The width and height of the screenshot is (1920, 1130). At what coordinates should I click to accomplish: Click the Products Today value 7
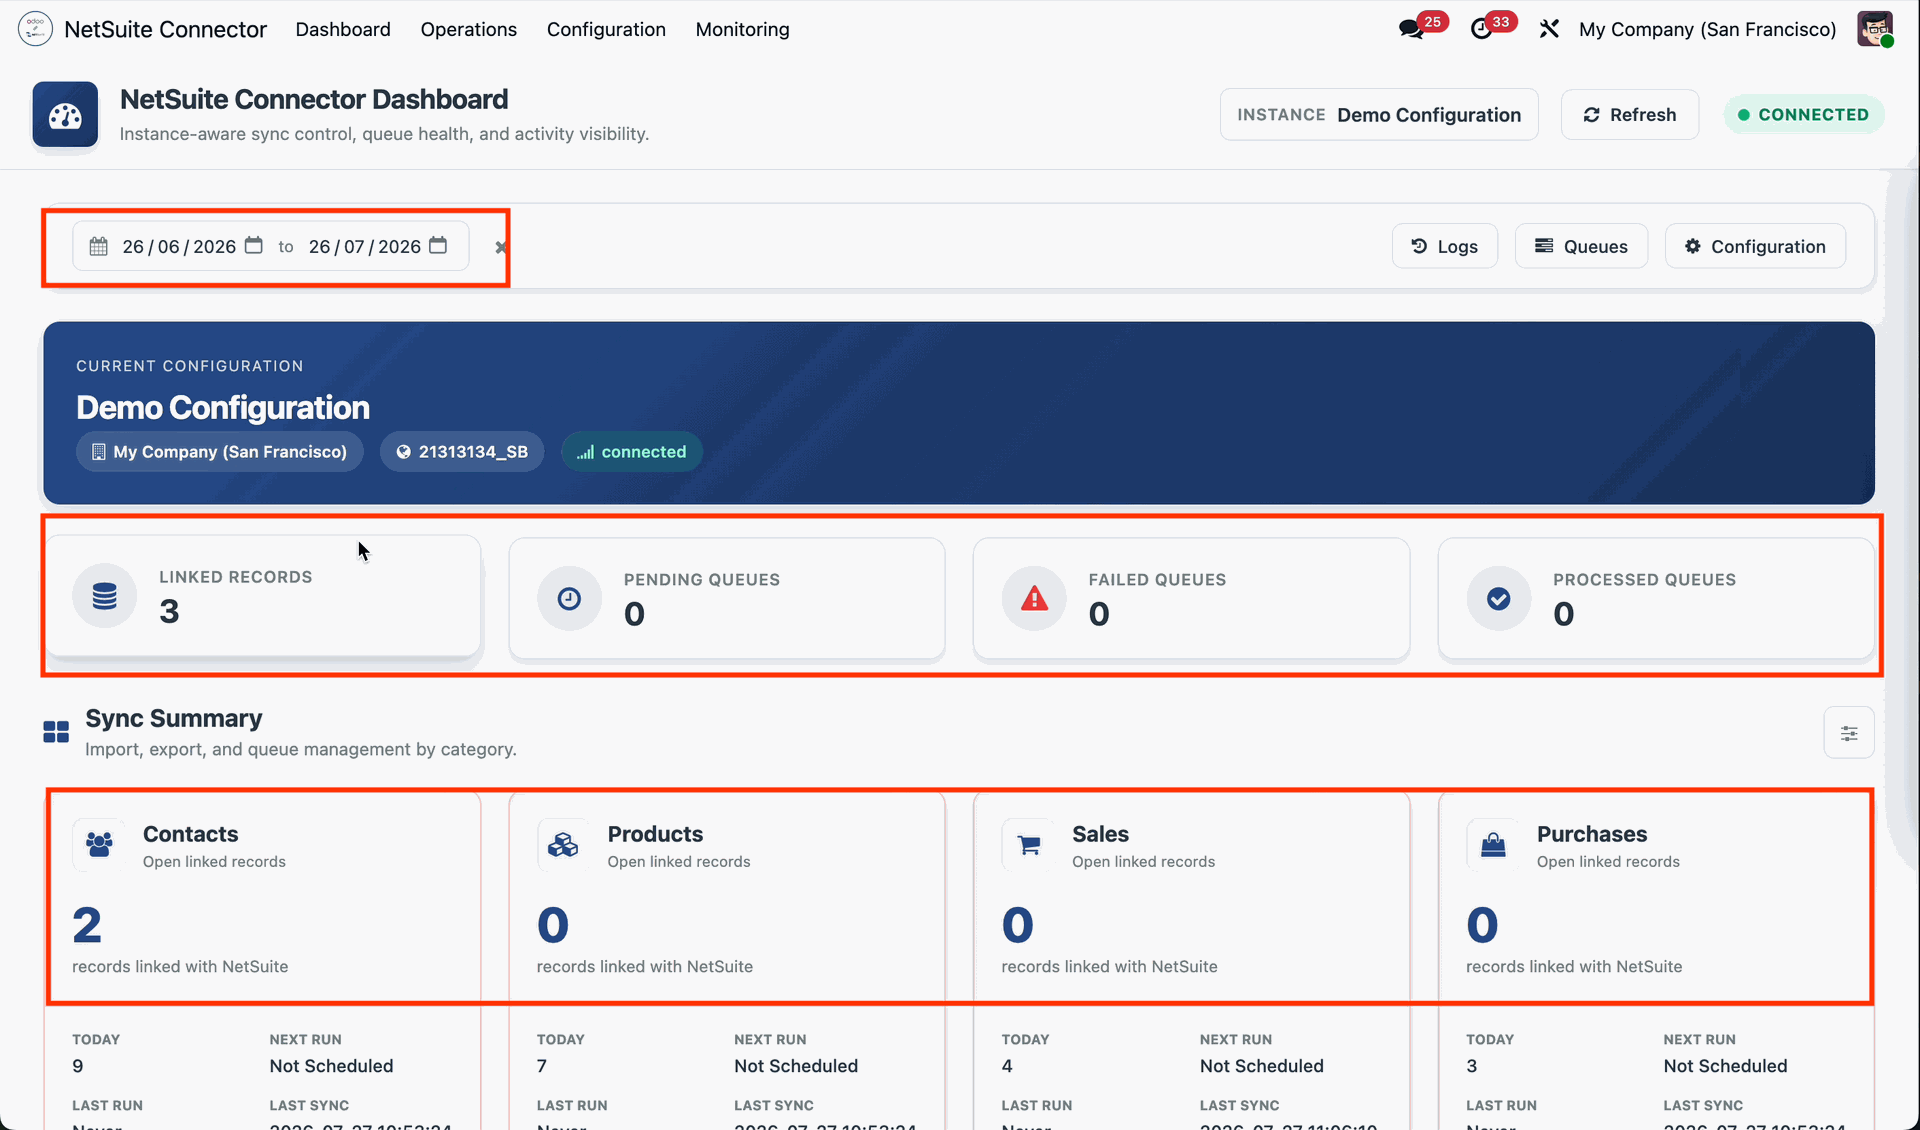[542, 1066]
